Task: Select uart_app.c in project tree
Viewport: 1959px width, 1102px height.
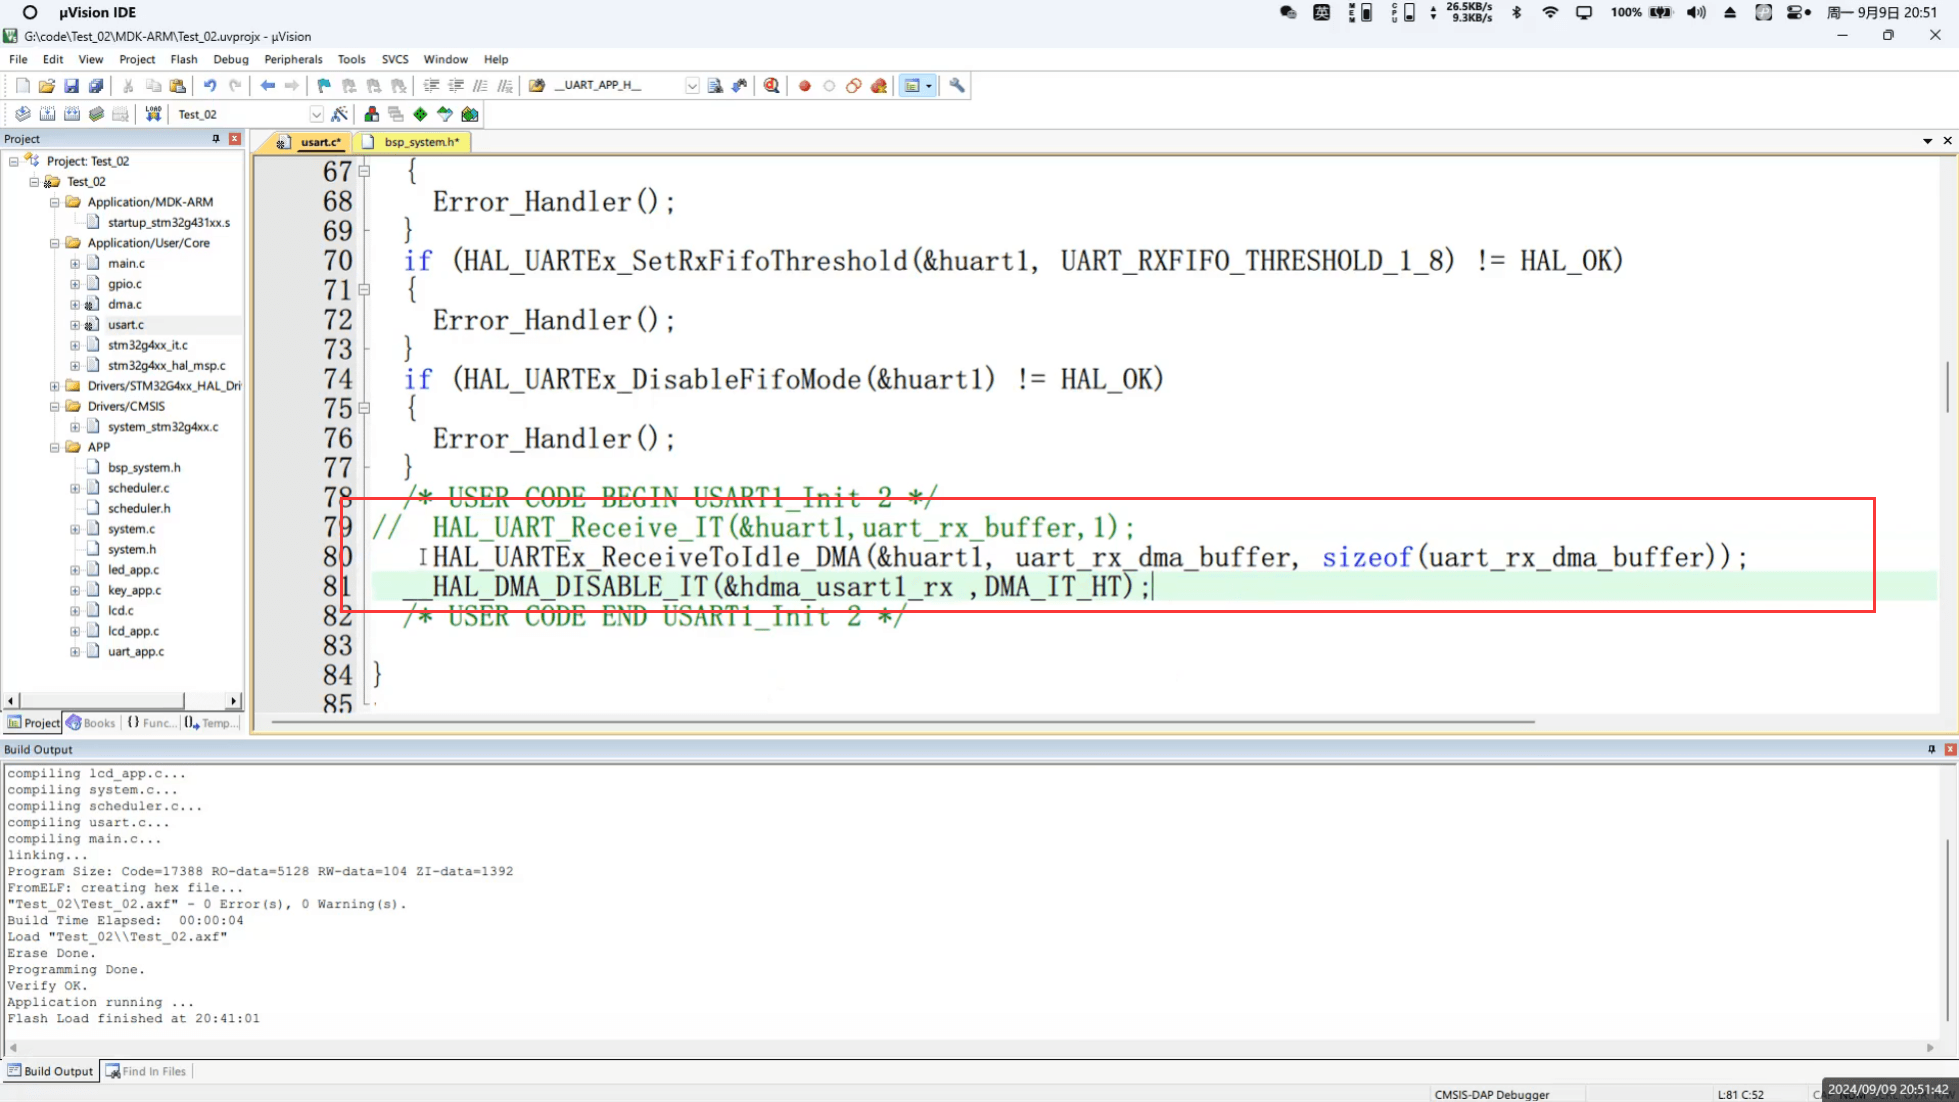Action: click(x=135, y=652)
